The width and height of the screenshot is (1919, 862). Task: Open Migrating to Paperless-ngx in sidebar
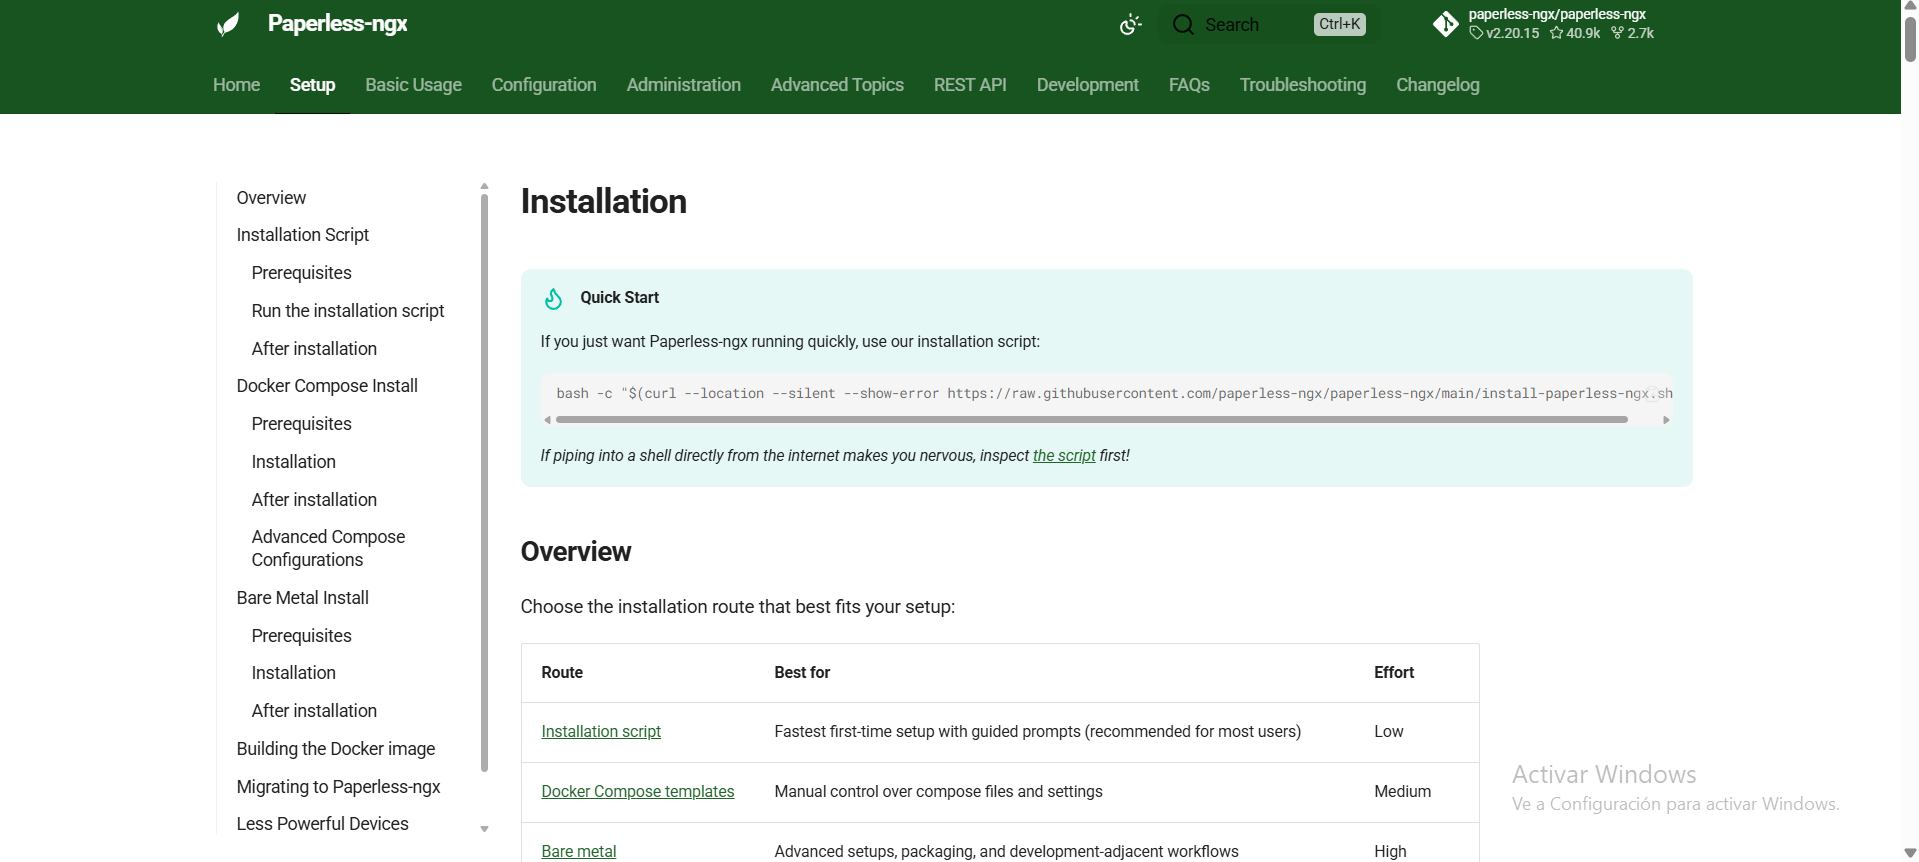(339, 787)
